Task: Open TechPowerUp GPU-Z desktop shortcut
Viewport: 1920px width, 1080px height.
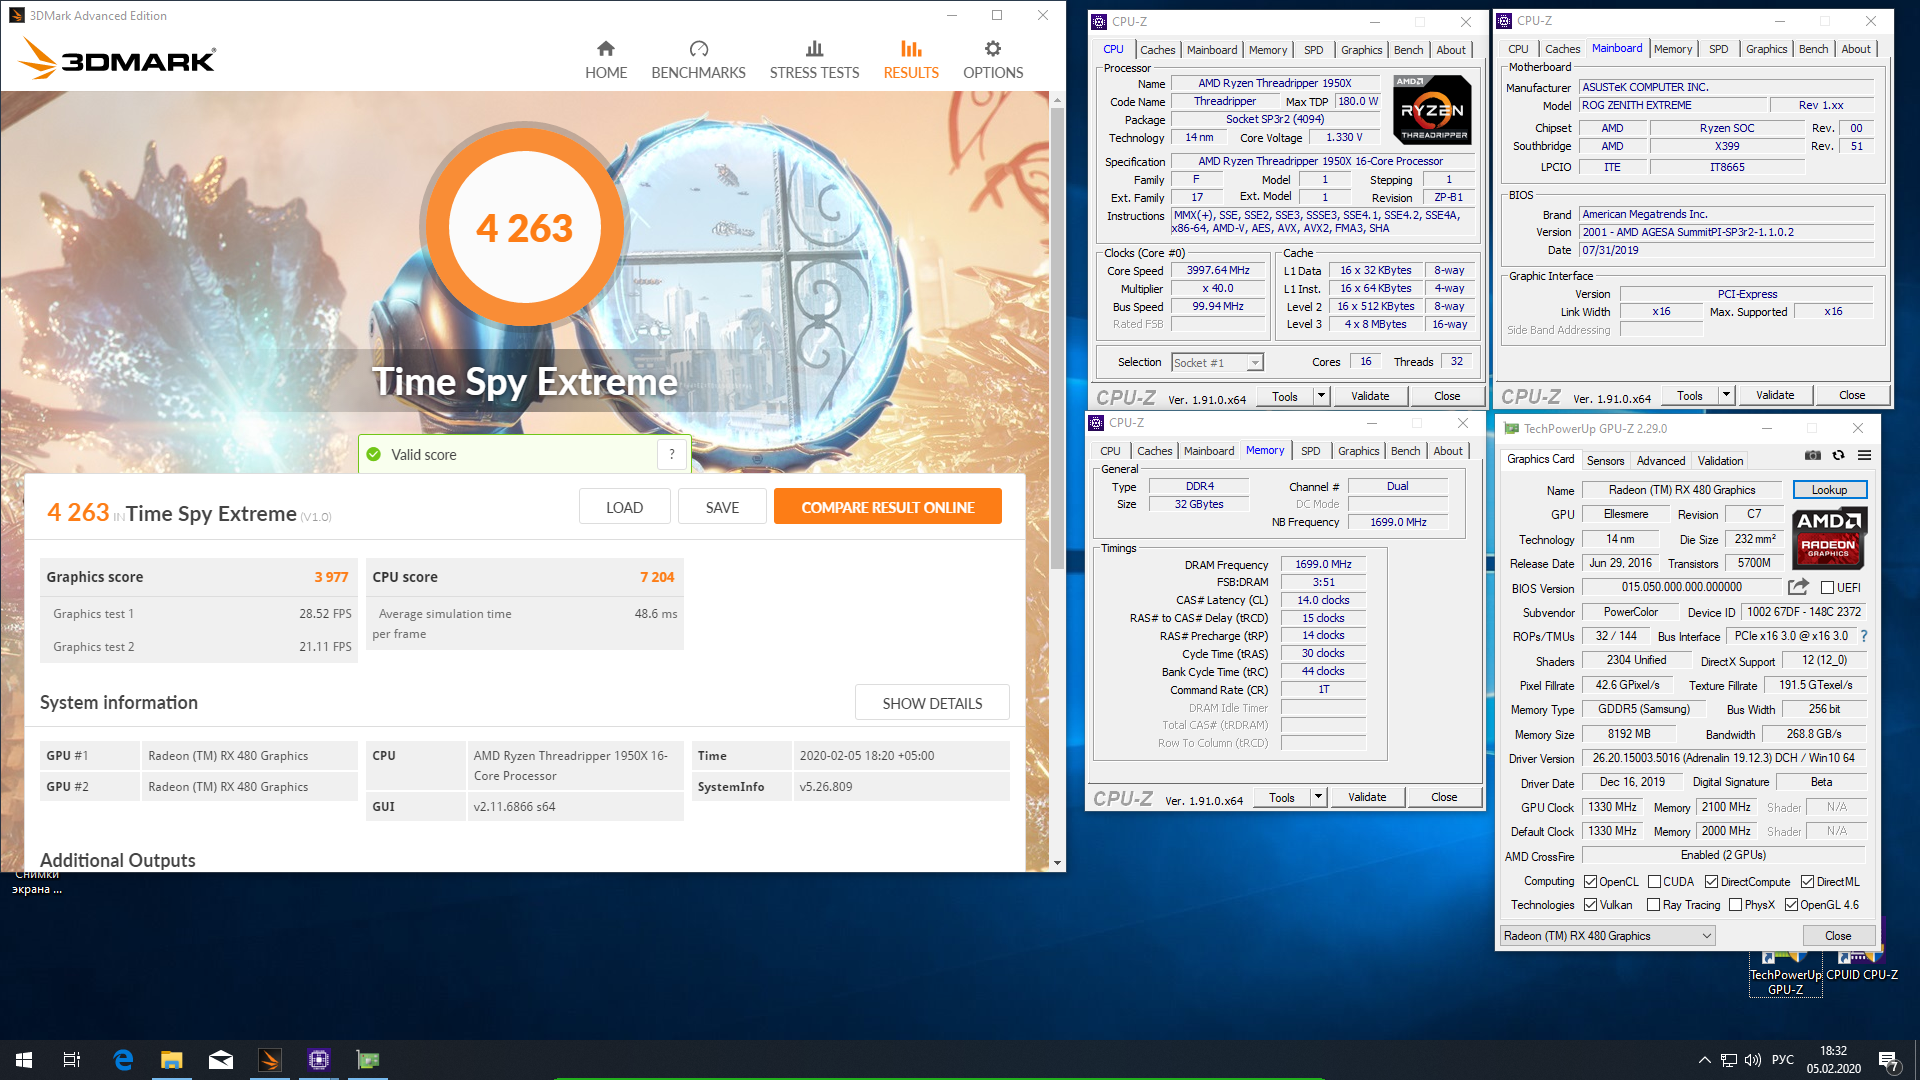Action: [x=1785, y=973]
